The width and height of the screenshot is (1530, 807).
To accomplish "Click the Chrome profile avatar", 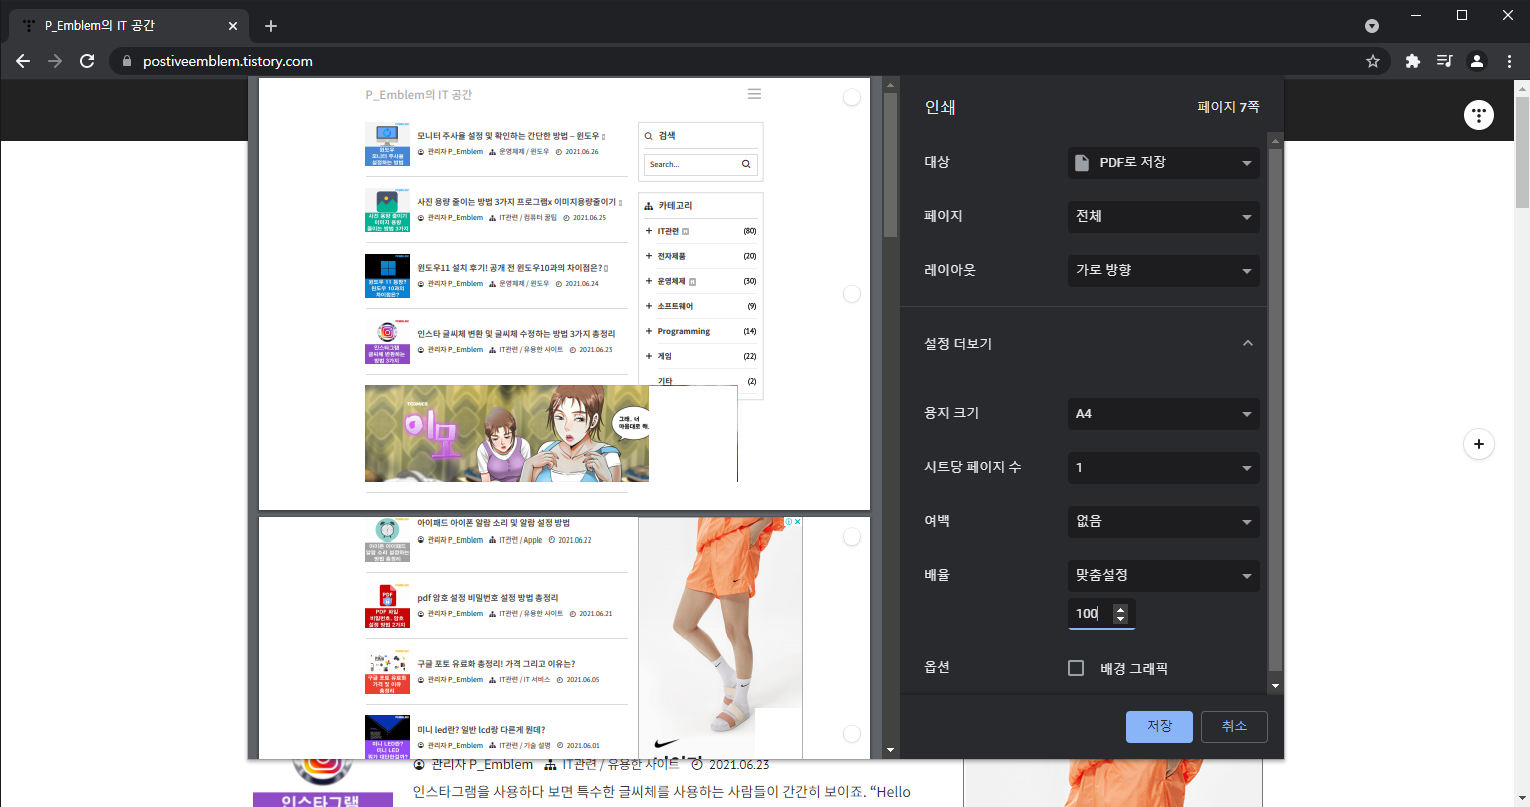I will pos(1477,60).
